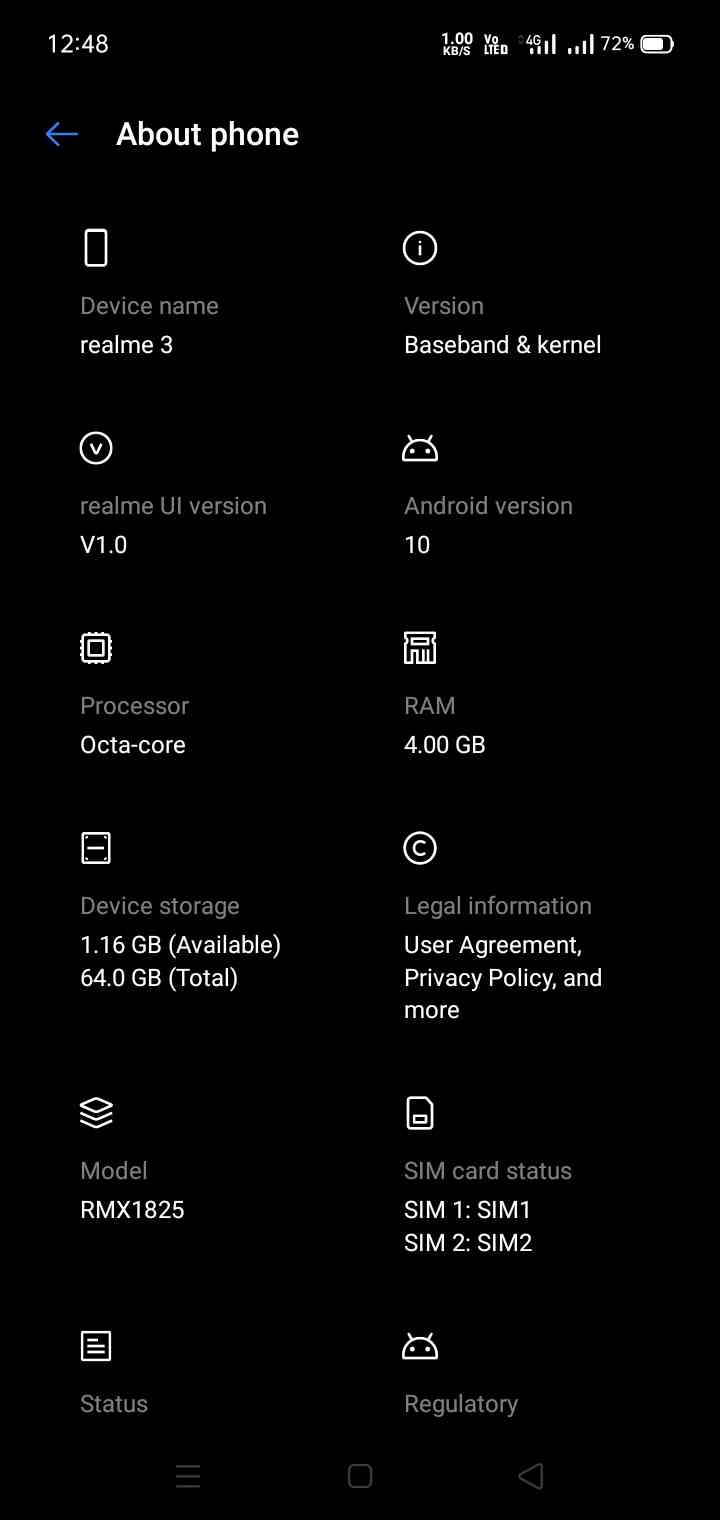Tap the device storage drive icon
Viewport: 720px width, 1520px height.
coord(96,848)
